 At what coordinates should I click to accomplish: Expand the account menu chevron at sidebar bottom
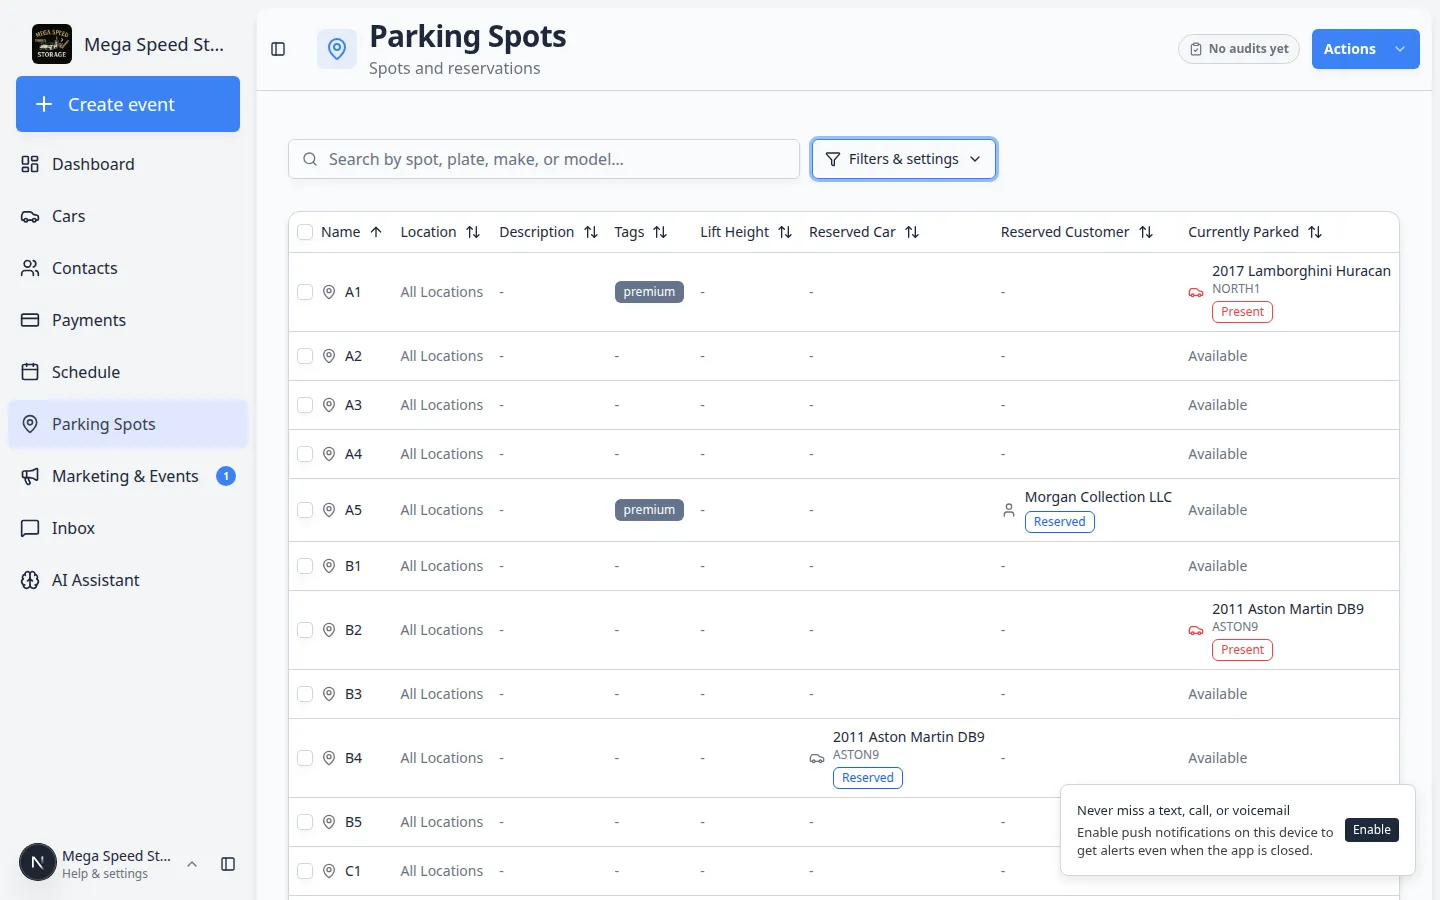pos(192,864)
